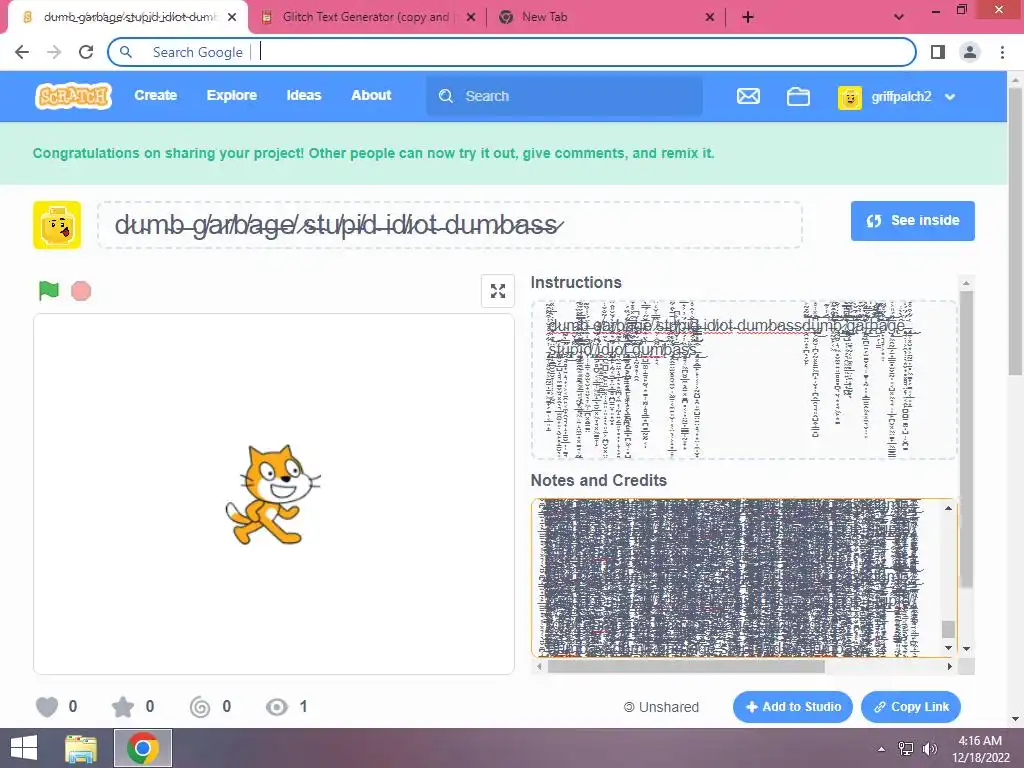1024x768 pixels.
Task: Click the griffpalch2 avatar in navbar
Action: [850, 97]
